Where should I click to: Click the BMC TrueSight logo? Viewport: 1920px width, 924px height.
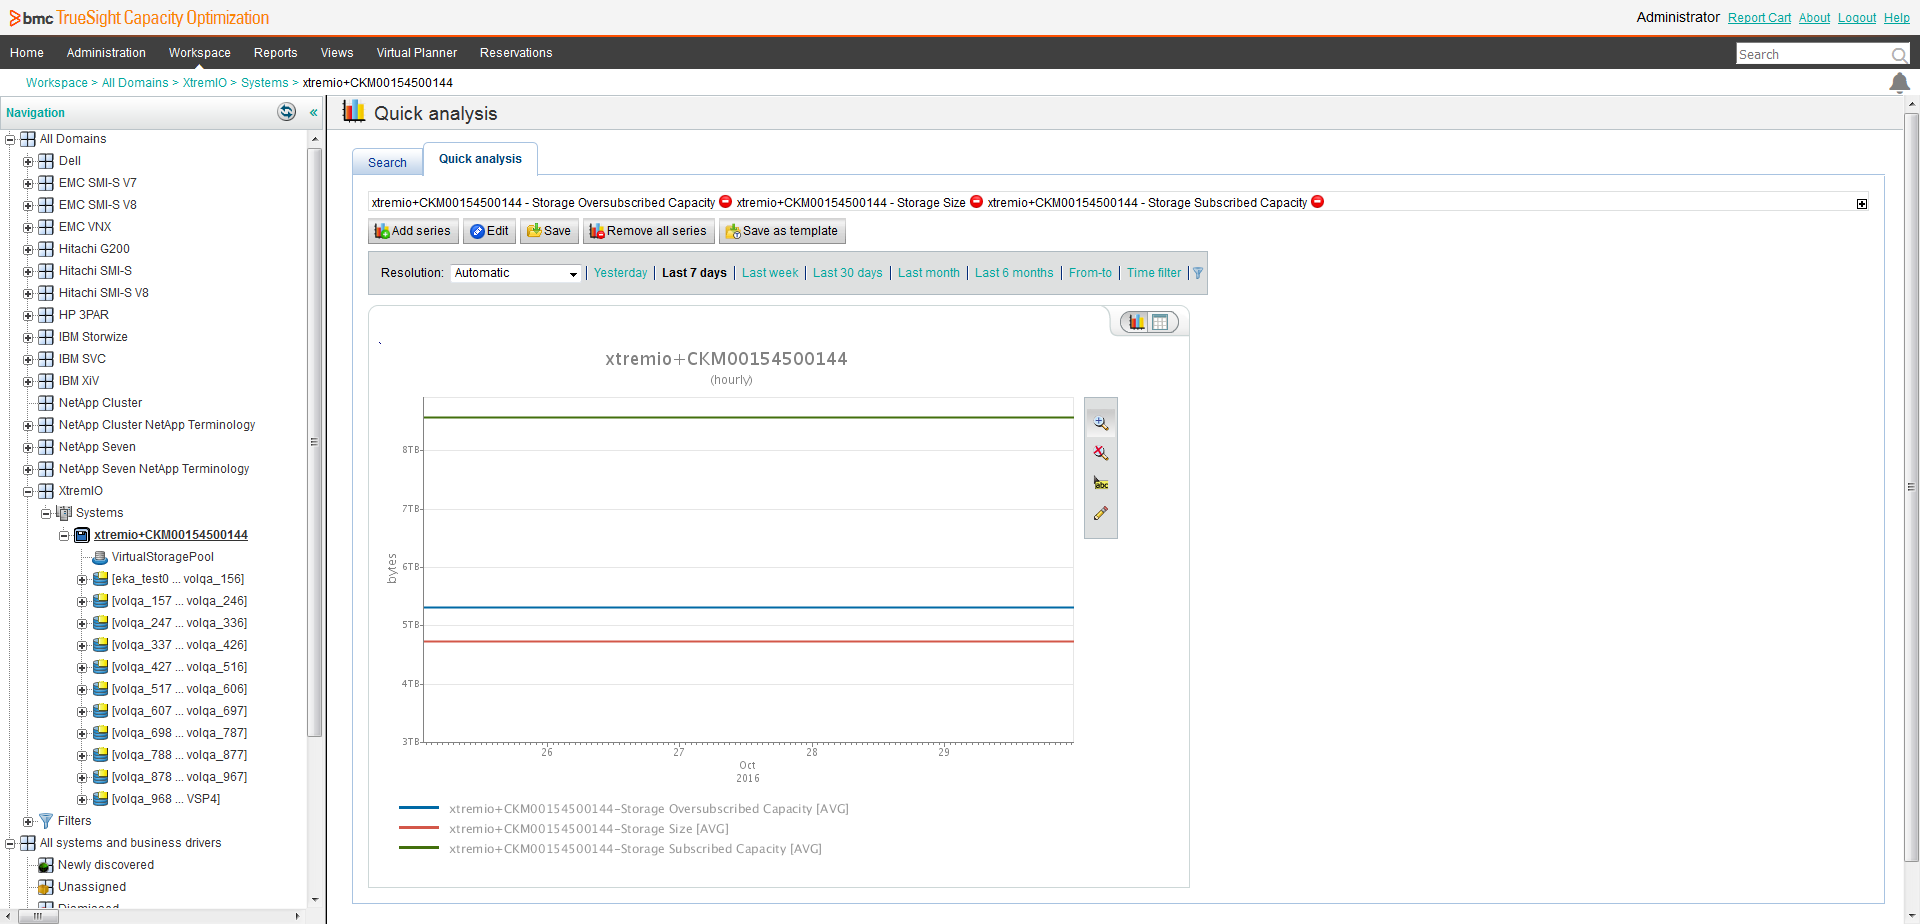pyautogui.click(x=139, y=18)
